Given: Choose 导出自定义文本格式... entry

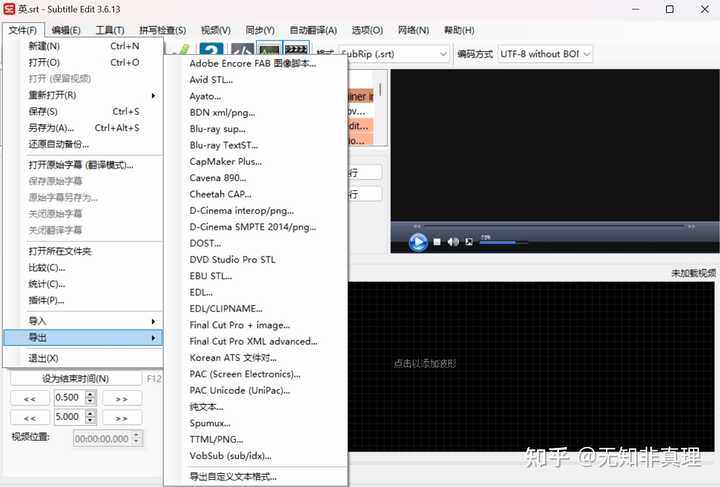Looking at the screenshot, I should pyautogui.click(x=256, y=477).
